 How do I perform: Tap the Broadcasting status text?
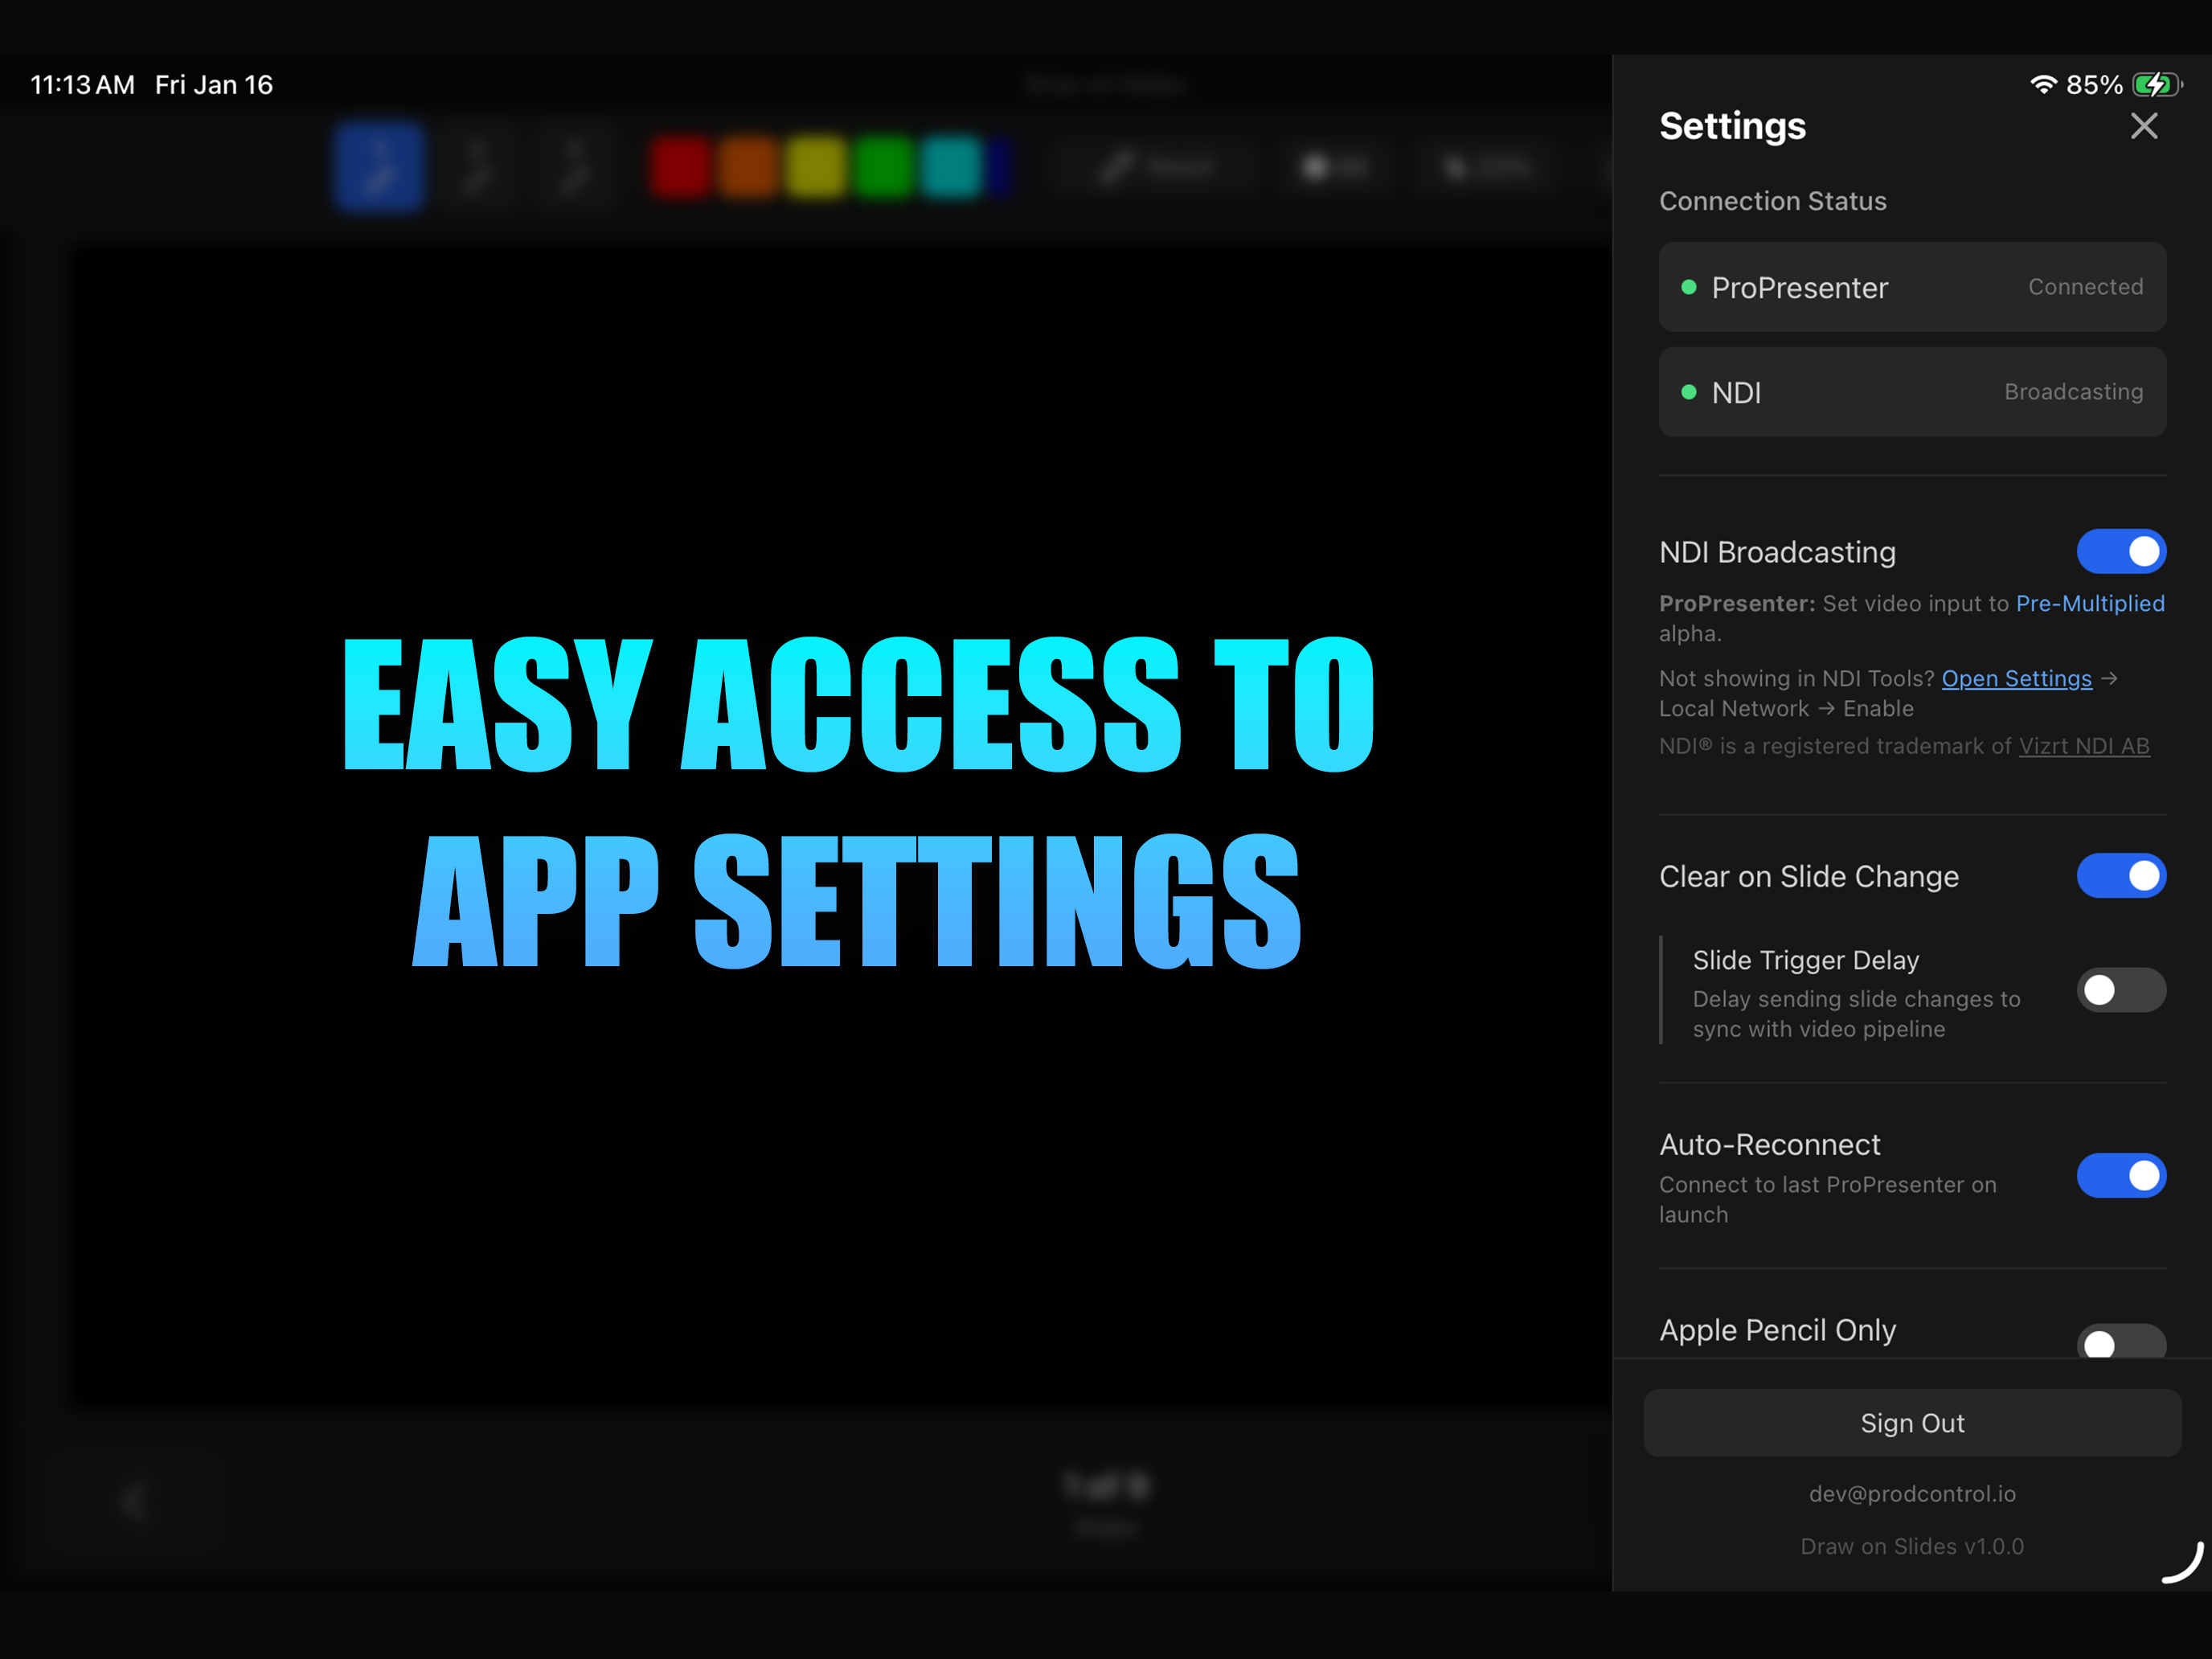[2073, 392]
